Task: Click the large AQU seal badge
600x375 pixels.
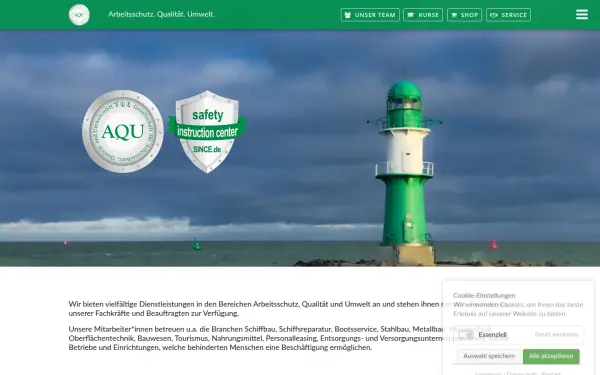Action: tap(123, 132)
